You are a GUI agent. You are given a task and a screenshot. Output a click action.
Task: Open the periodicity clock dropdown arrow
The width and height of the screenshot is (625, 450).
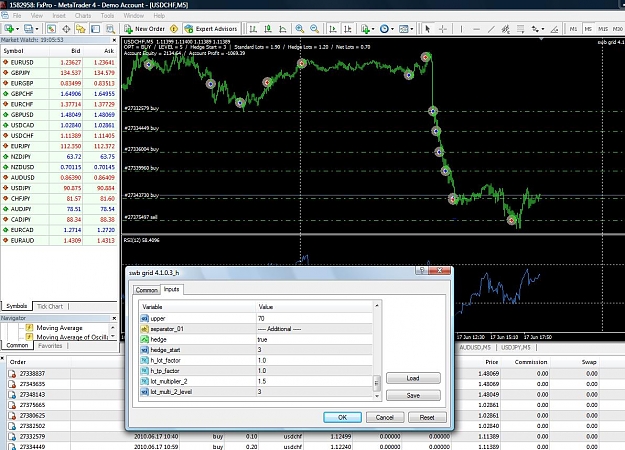[x=392, y=29]
